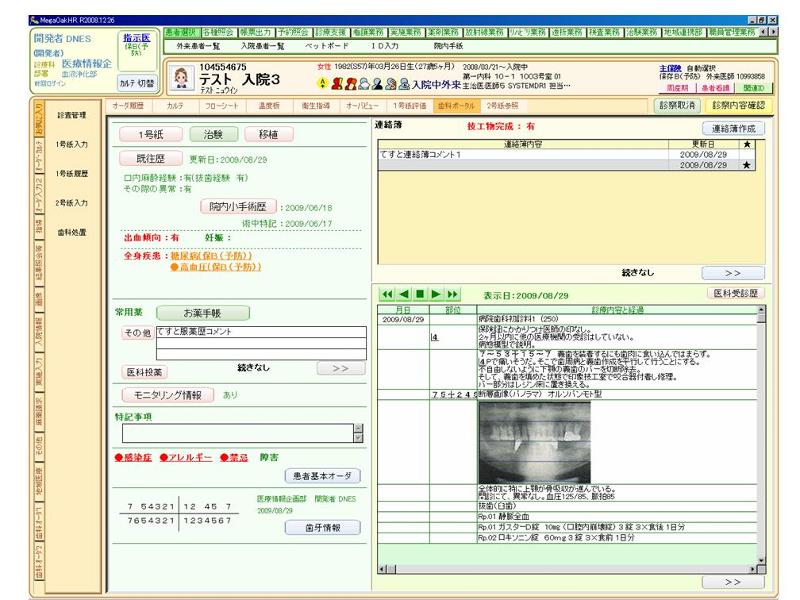This screenshot has height=600, width=800.
Task: Click the single backward arrow icon
Action: click(403, 295)
